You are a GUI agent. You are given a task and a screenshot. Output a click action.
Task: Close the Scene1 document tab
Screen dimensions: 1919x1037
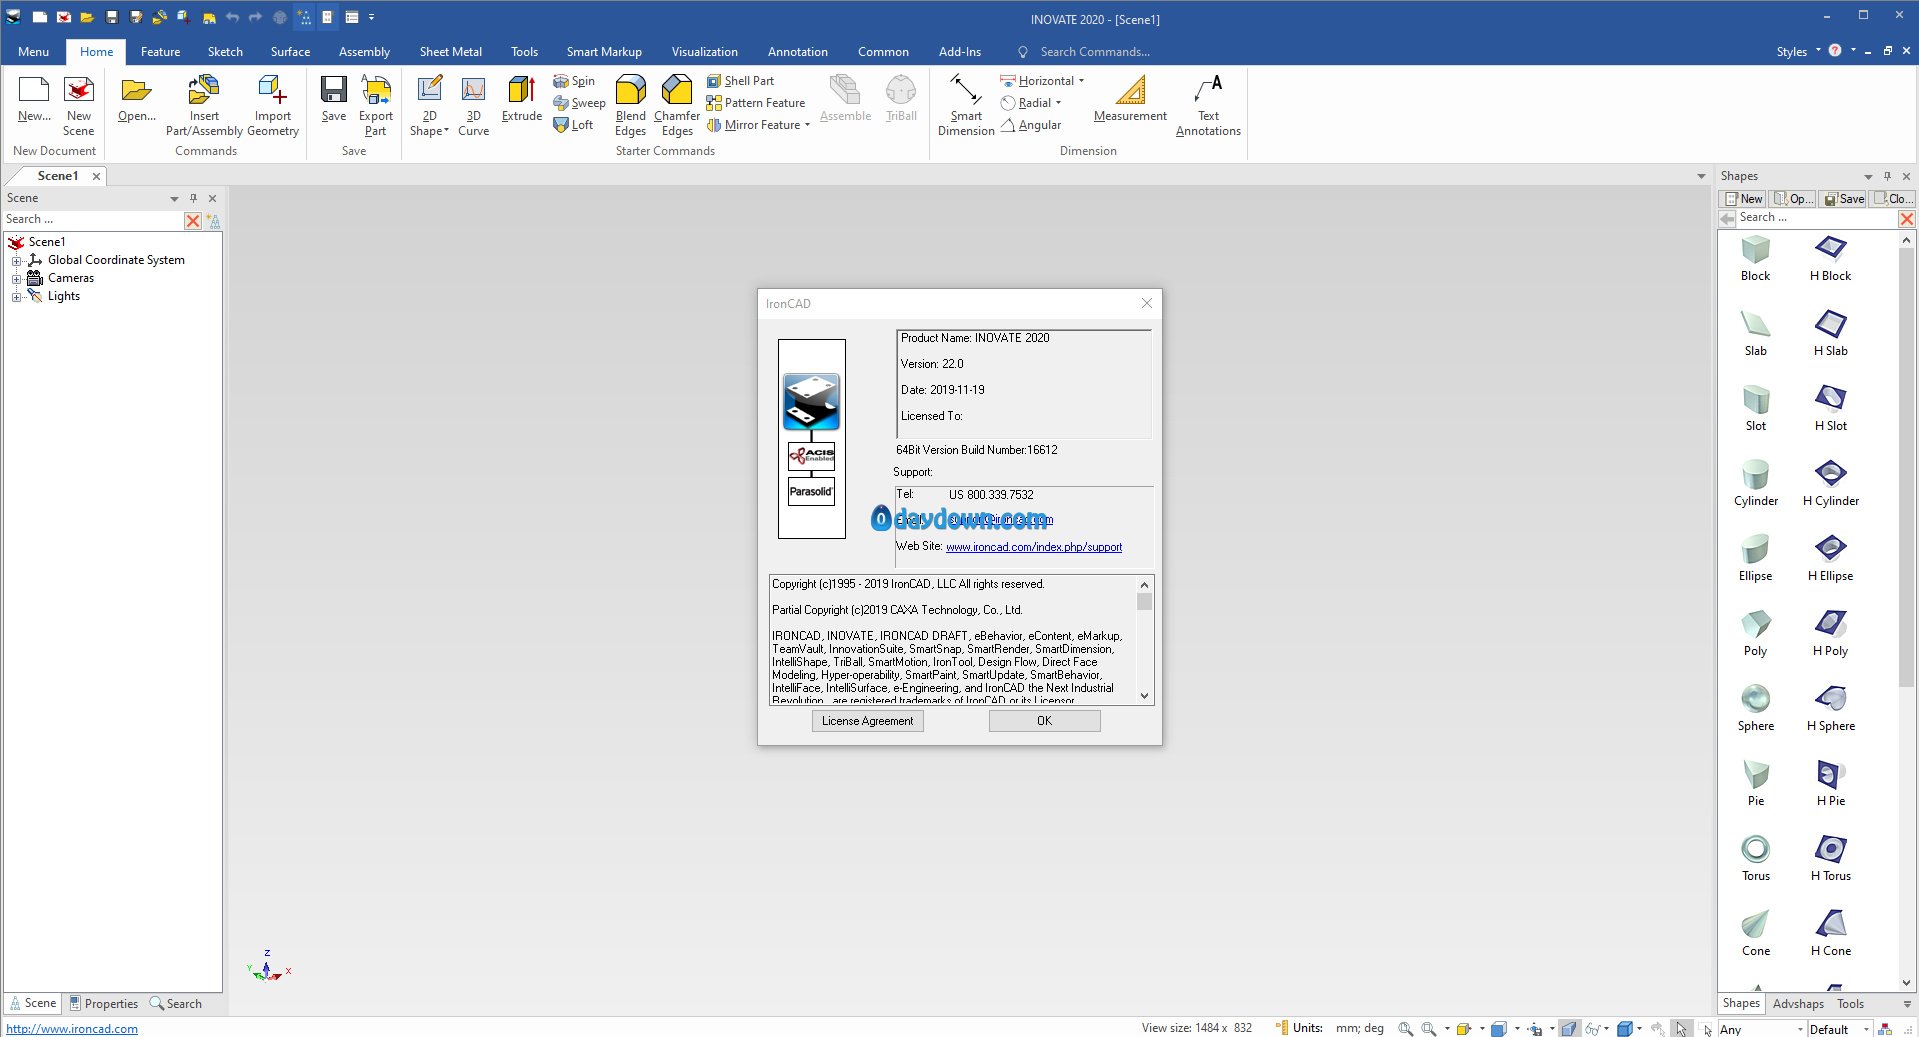[96, 176]
